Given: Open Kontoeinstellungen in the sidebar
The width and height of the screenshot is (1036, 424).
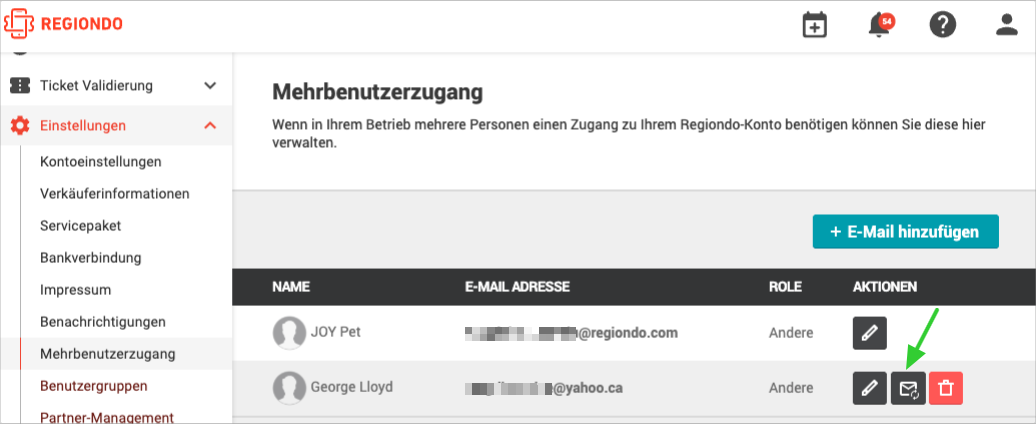Looking at the screenshot, I should (x=100, y=161).
